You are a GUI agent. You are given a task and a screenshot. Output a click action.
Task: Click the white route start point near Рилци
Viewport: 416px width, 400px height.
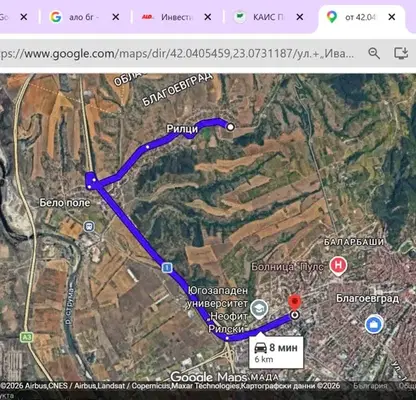click(230, 127)
